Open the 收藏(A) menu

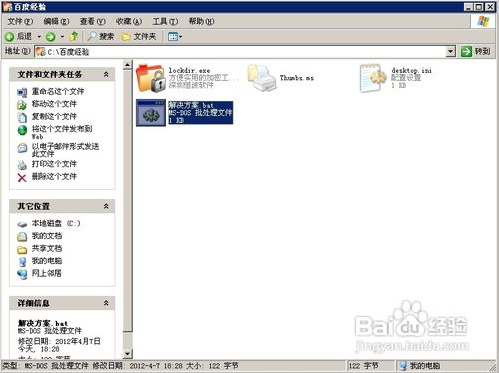[x=129, y=22]
